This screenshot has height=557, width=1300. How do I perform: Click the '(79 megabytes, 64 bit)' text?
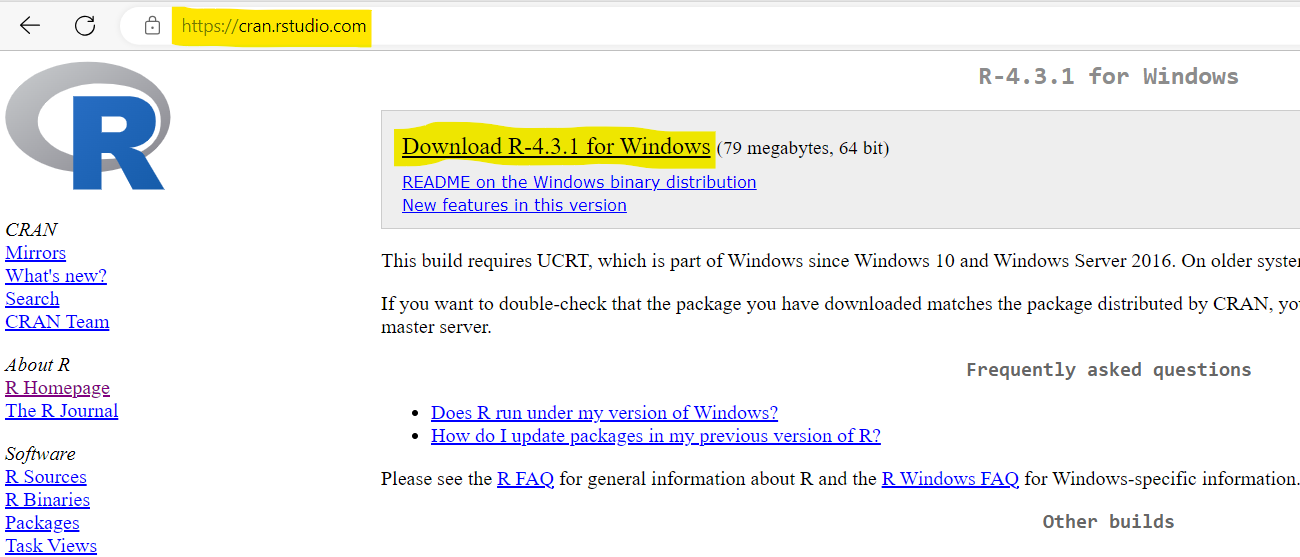[802, 149]
